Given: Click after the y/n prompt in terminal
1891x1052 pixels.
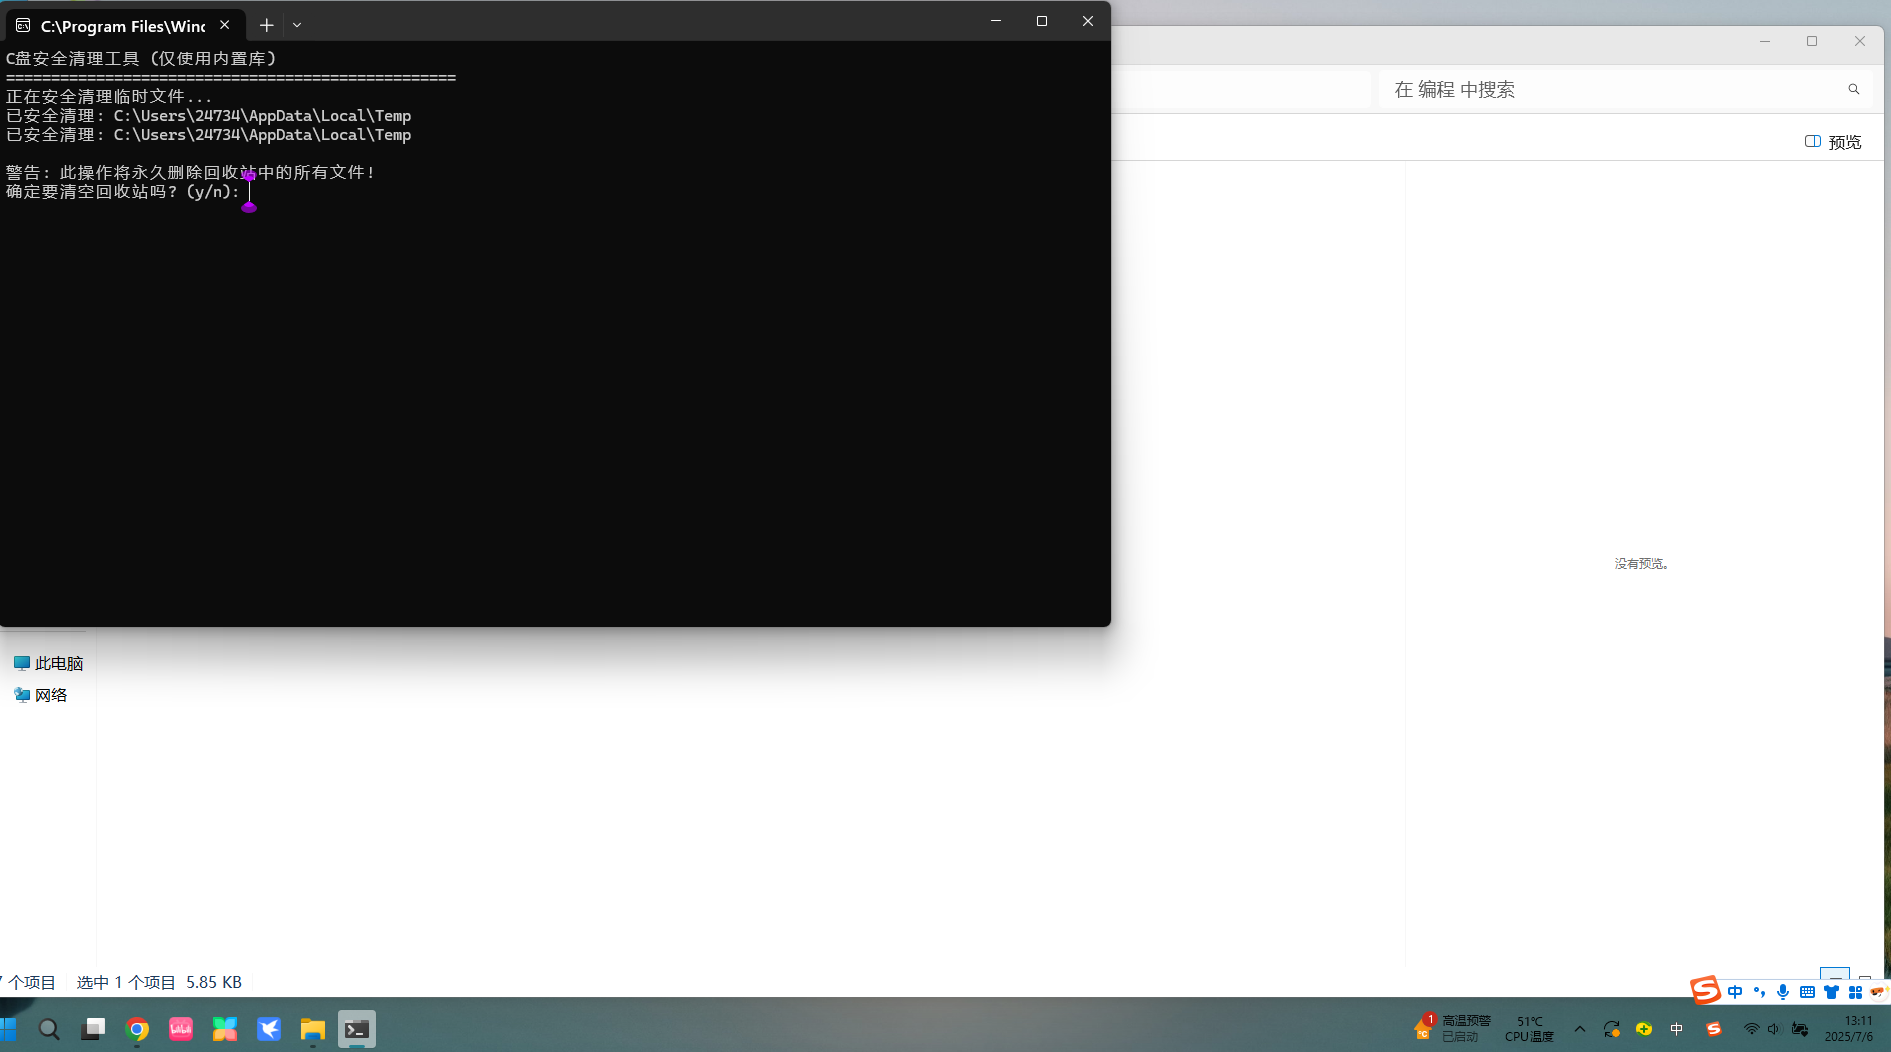Looking at the screenshot, I should coord(250,192).
